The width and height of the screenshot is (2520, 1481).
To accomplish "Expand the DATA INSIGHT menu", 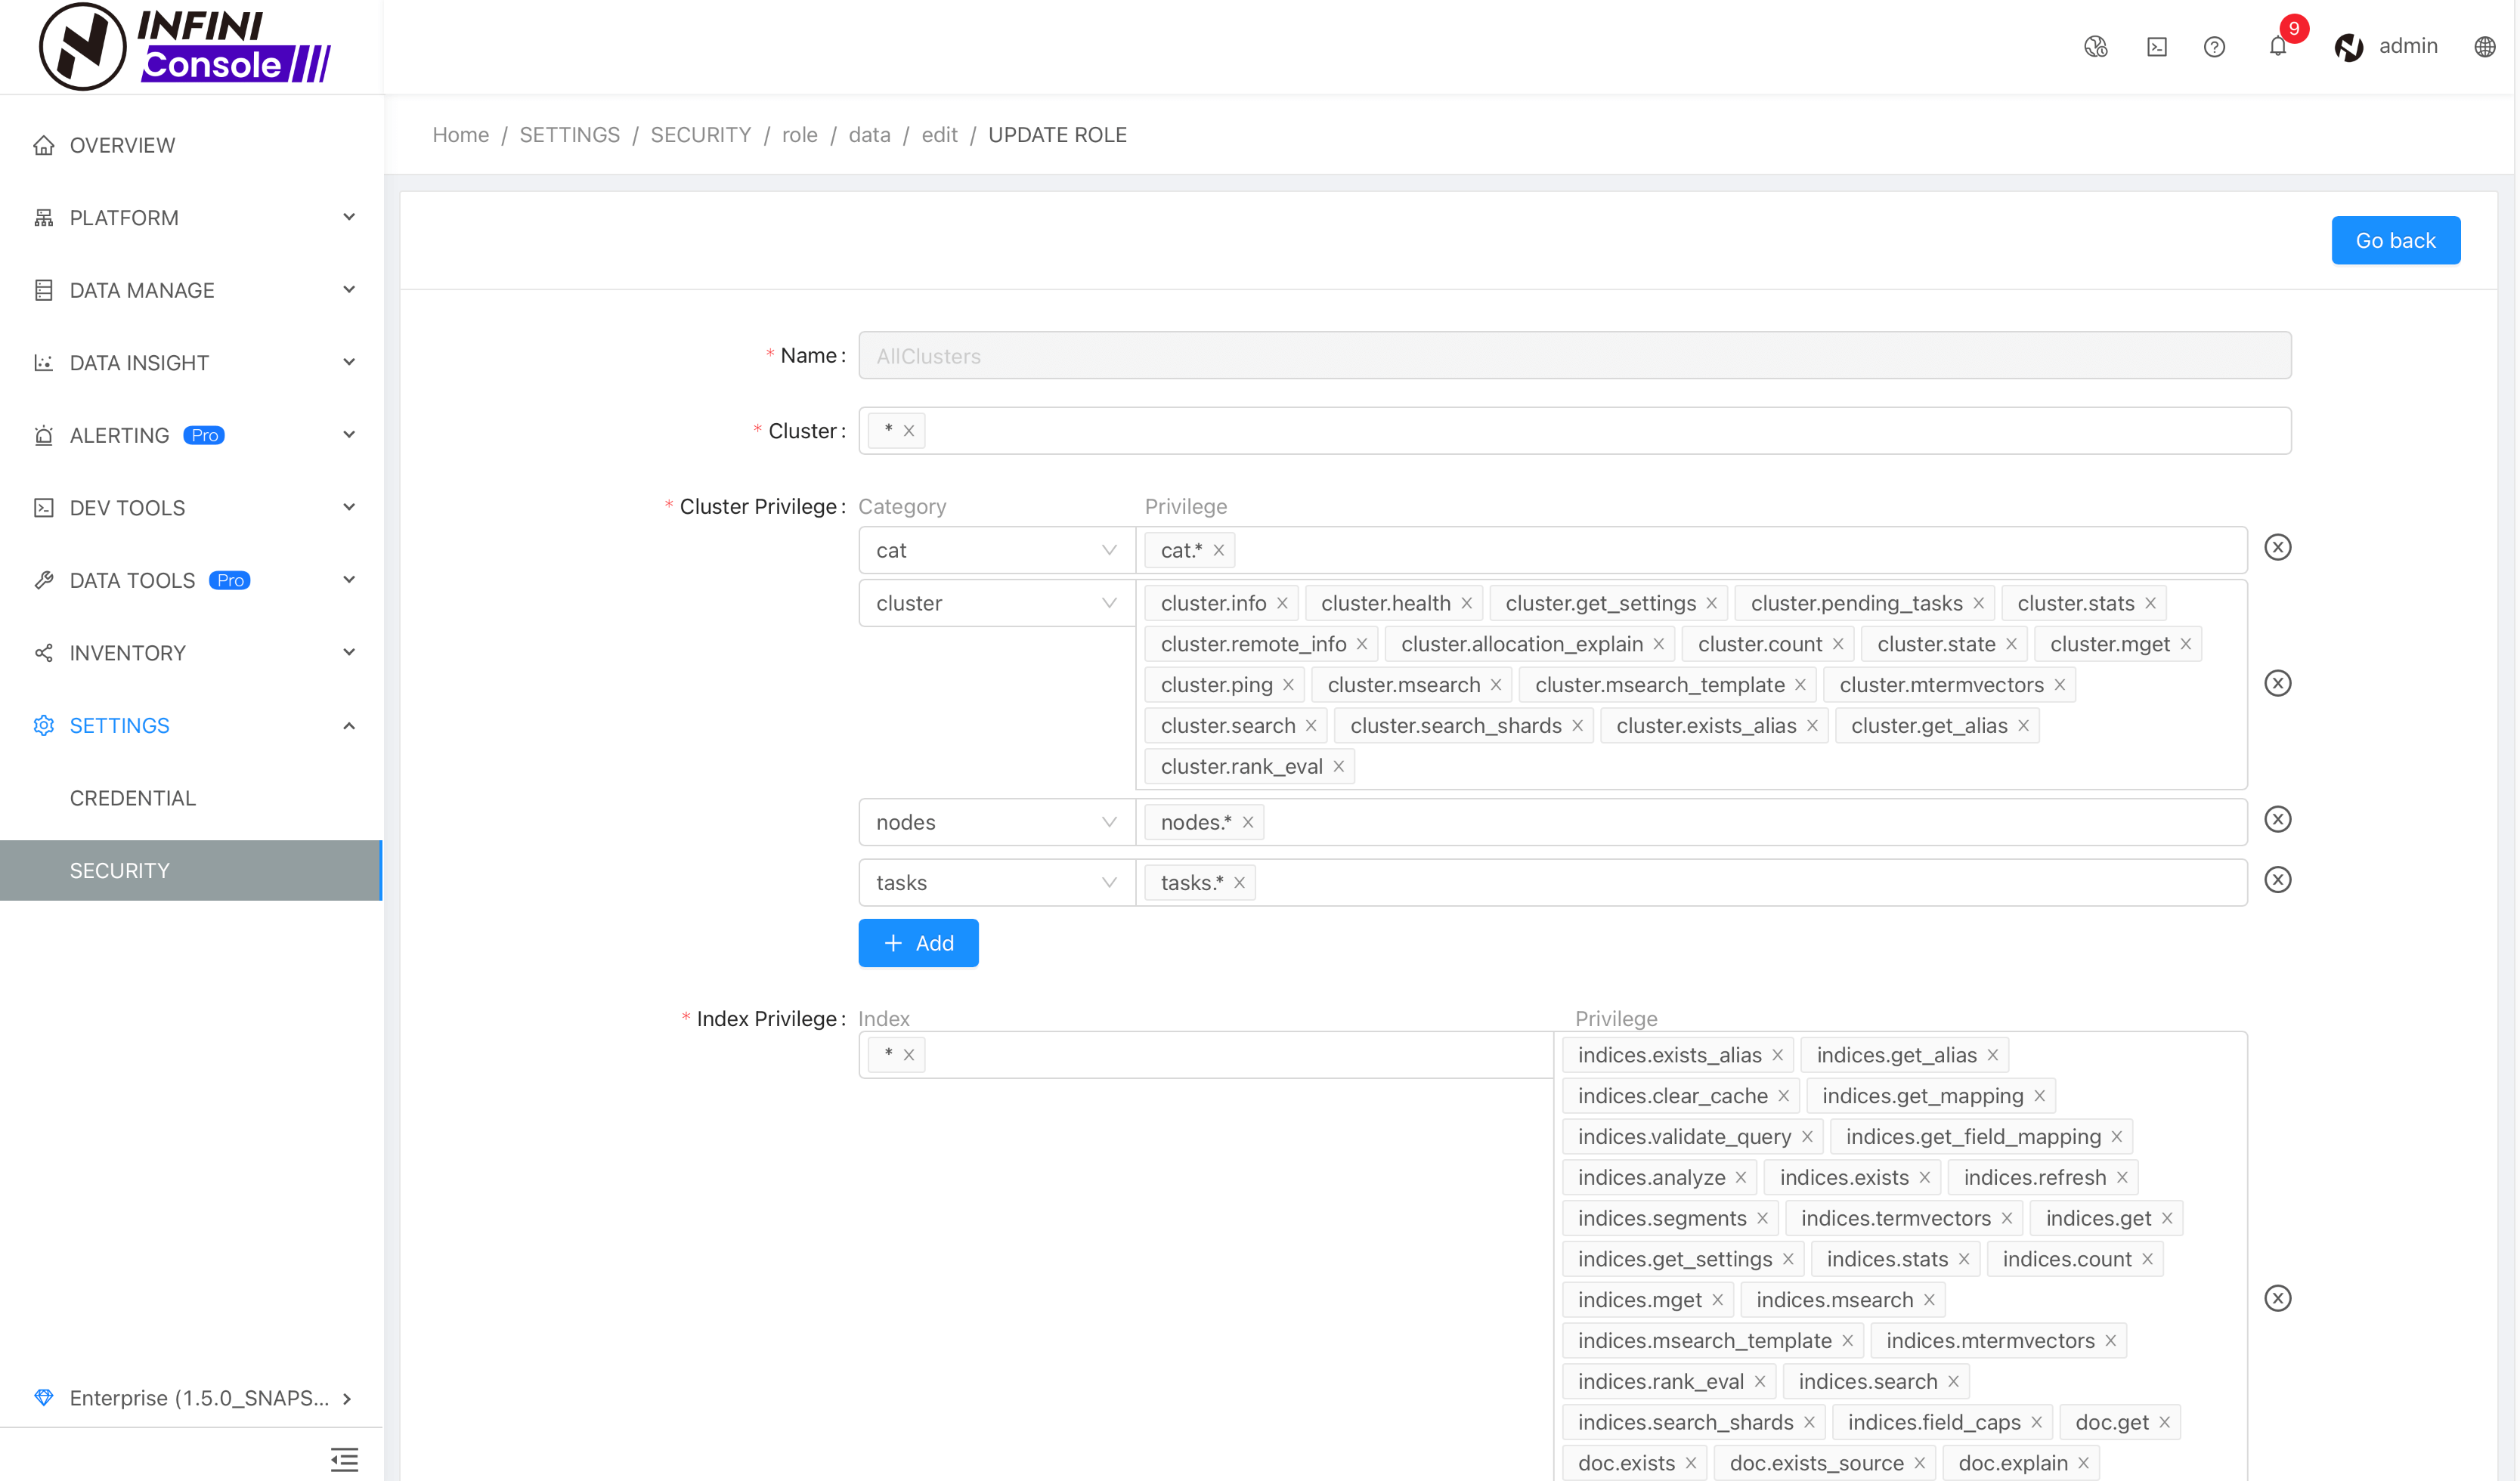I will coord(191,362).
